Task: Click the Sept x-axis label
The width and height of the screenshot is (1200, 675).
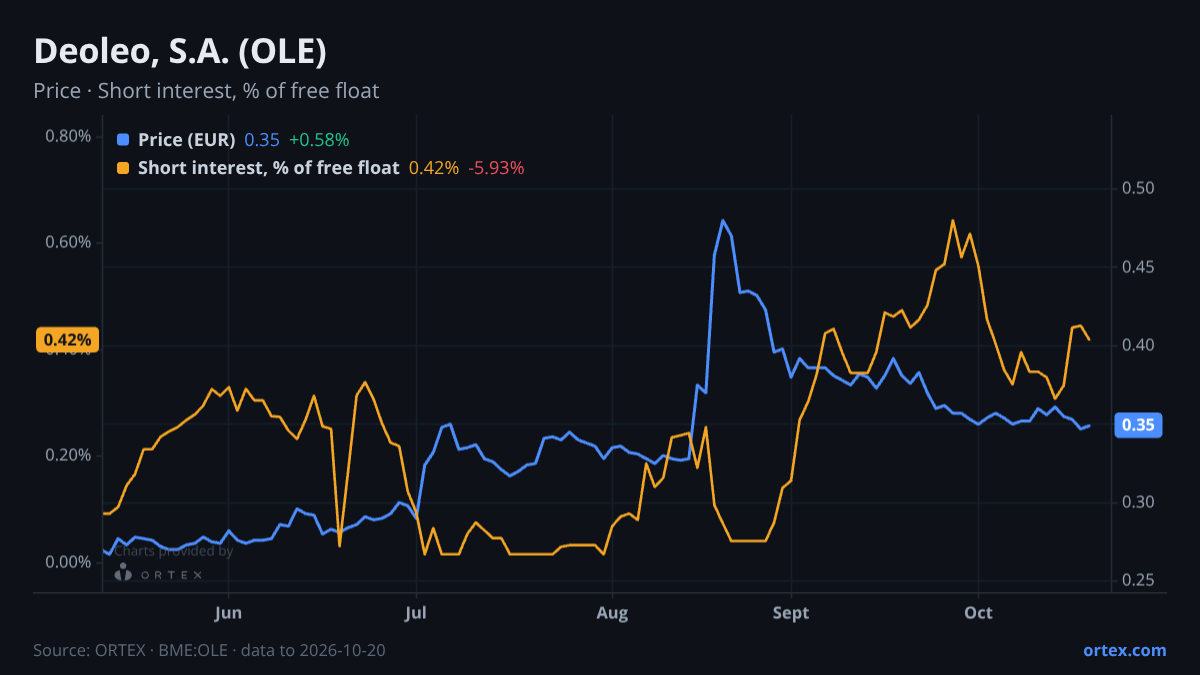Action: click(791, 612)
